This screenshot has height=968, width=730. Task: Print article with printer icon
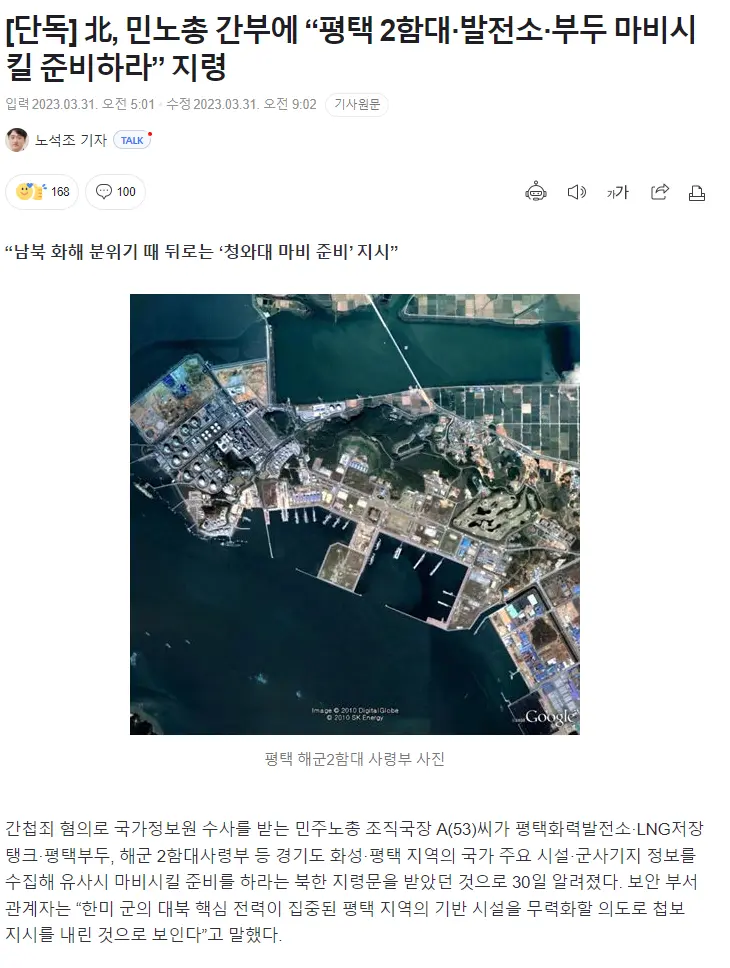point(697,193)
